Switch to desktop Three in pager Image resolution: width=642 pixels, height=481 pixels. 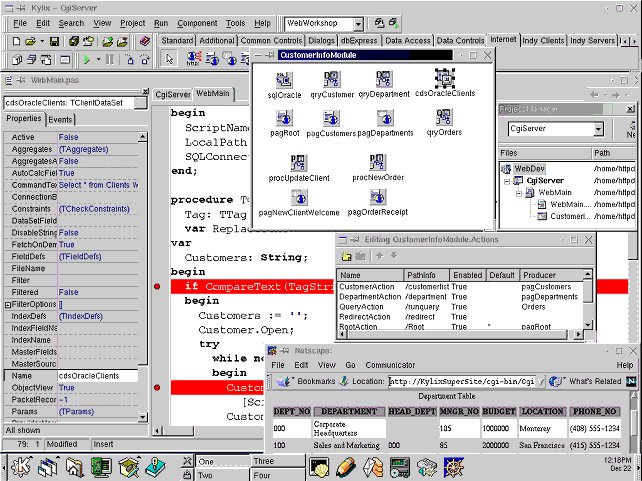pyautogui.click(x=278, y=461)
